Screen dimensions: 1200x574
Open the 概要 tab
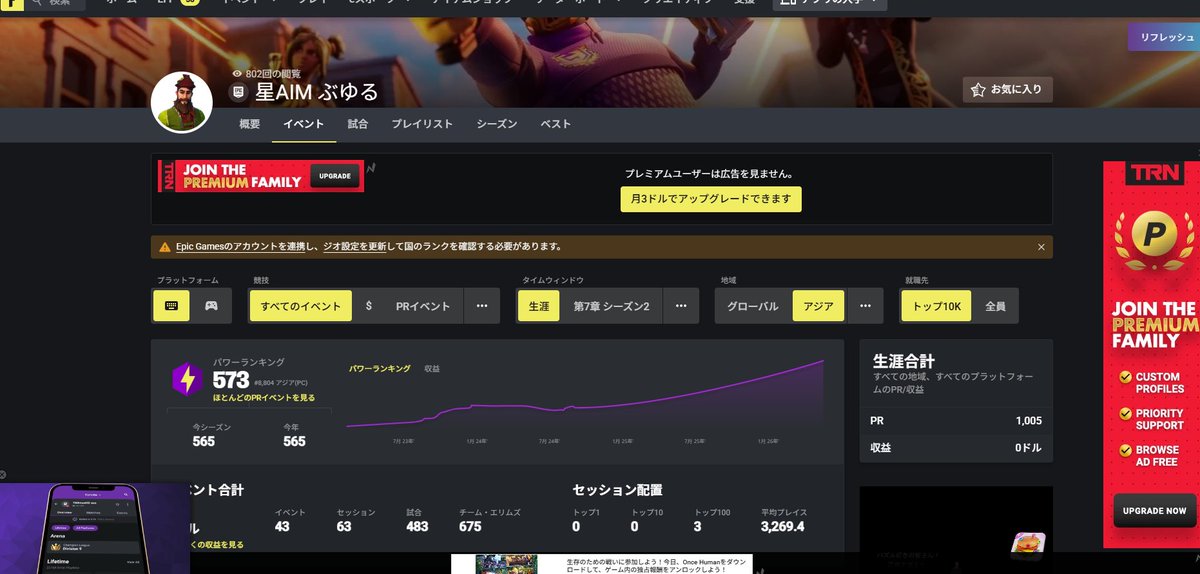tap(250, 124)
